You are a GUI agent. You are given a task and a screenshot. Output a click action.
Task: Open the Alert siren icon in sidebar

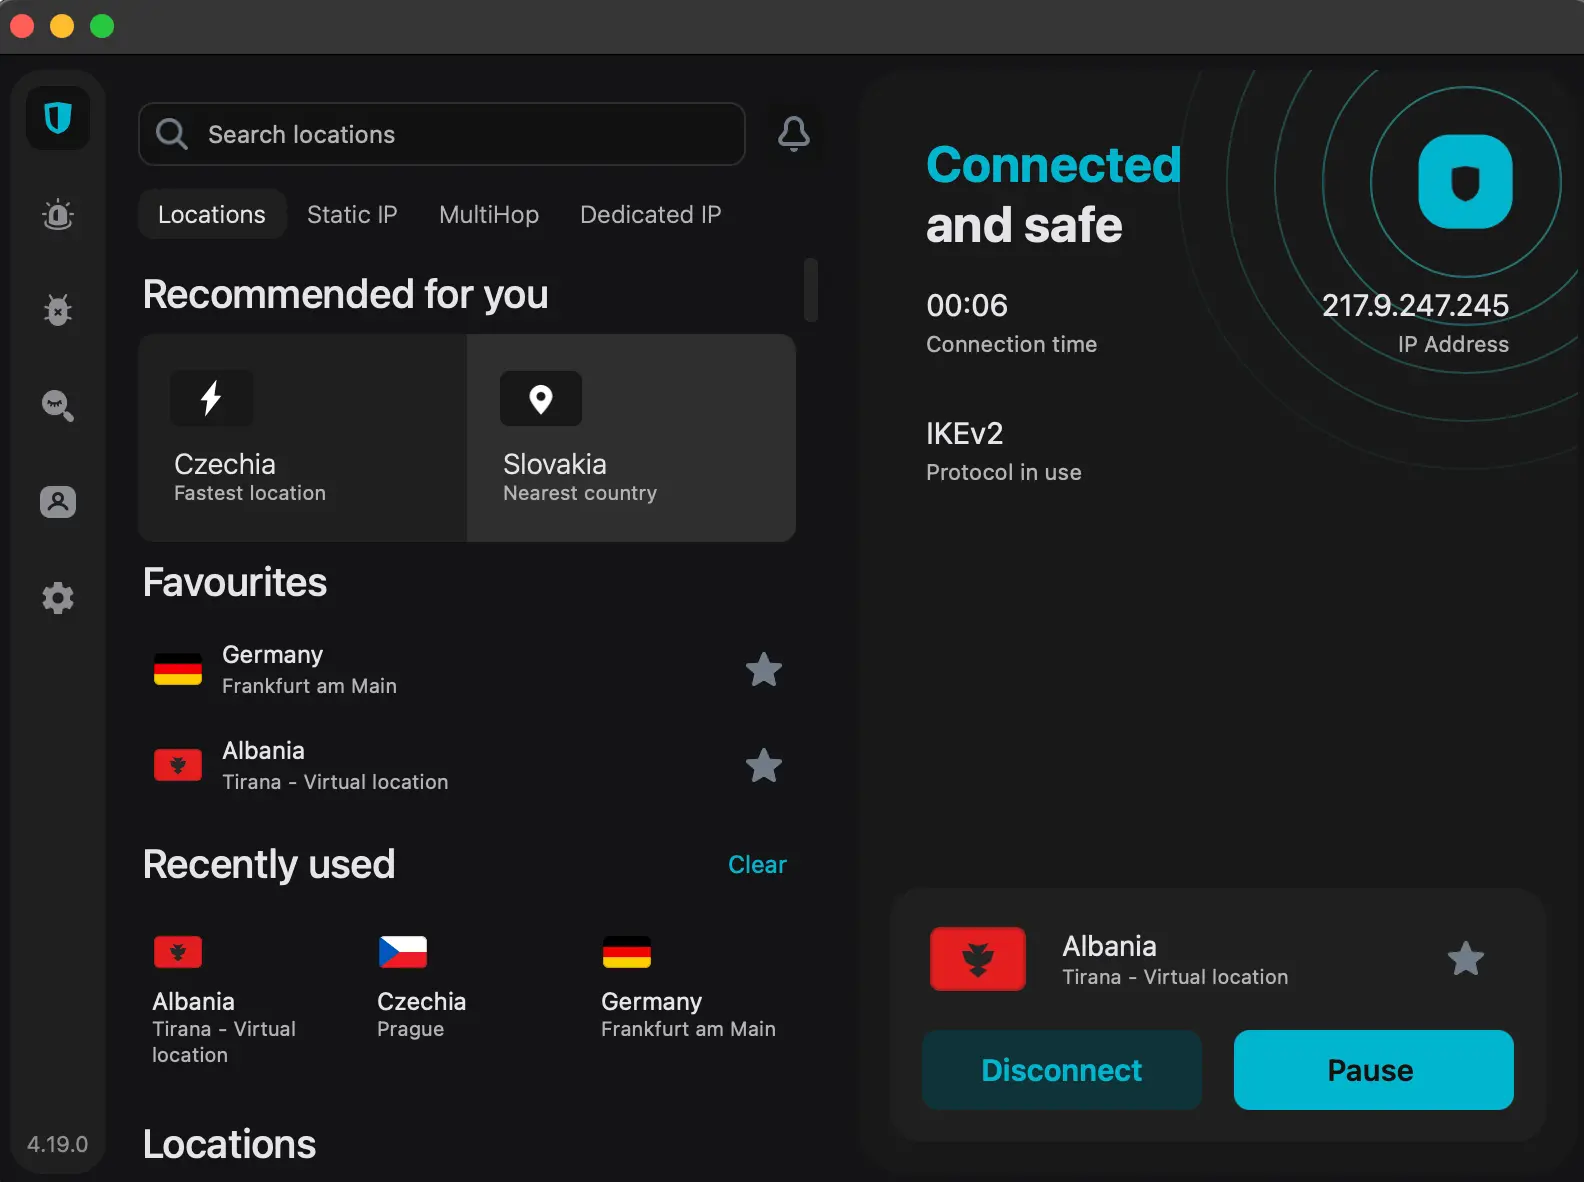click(58, 215)
